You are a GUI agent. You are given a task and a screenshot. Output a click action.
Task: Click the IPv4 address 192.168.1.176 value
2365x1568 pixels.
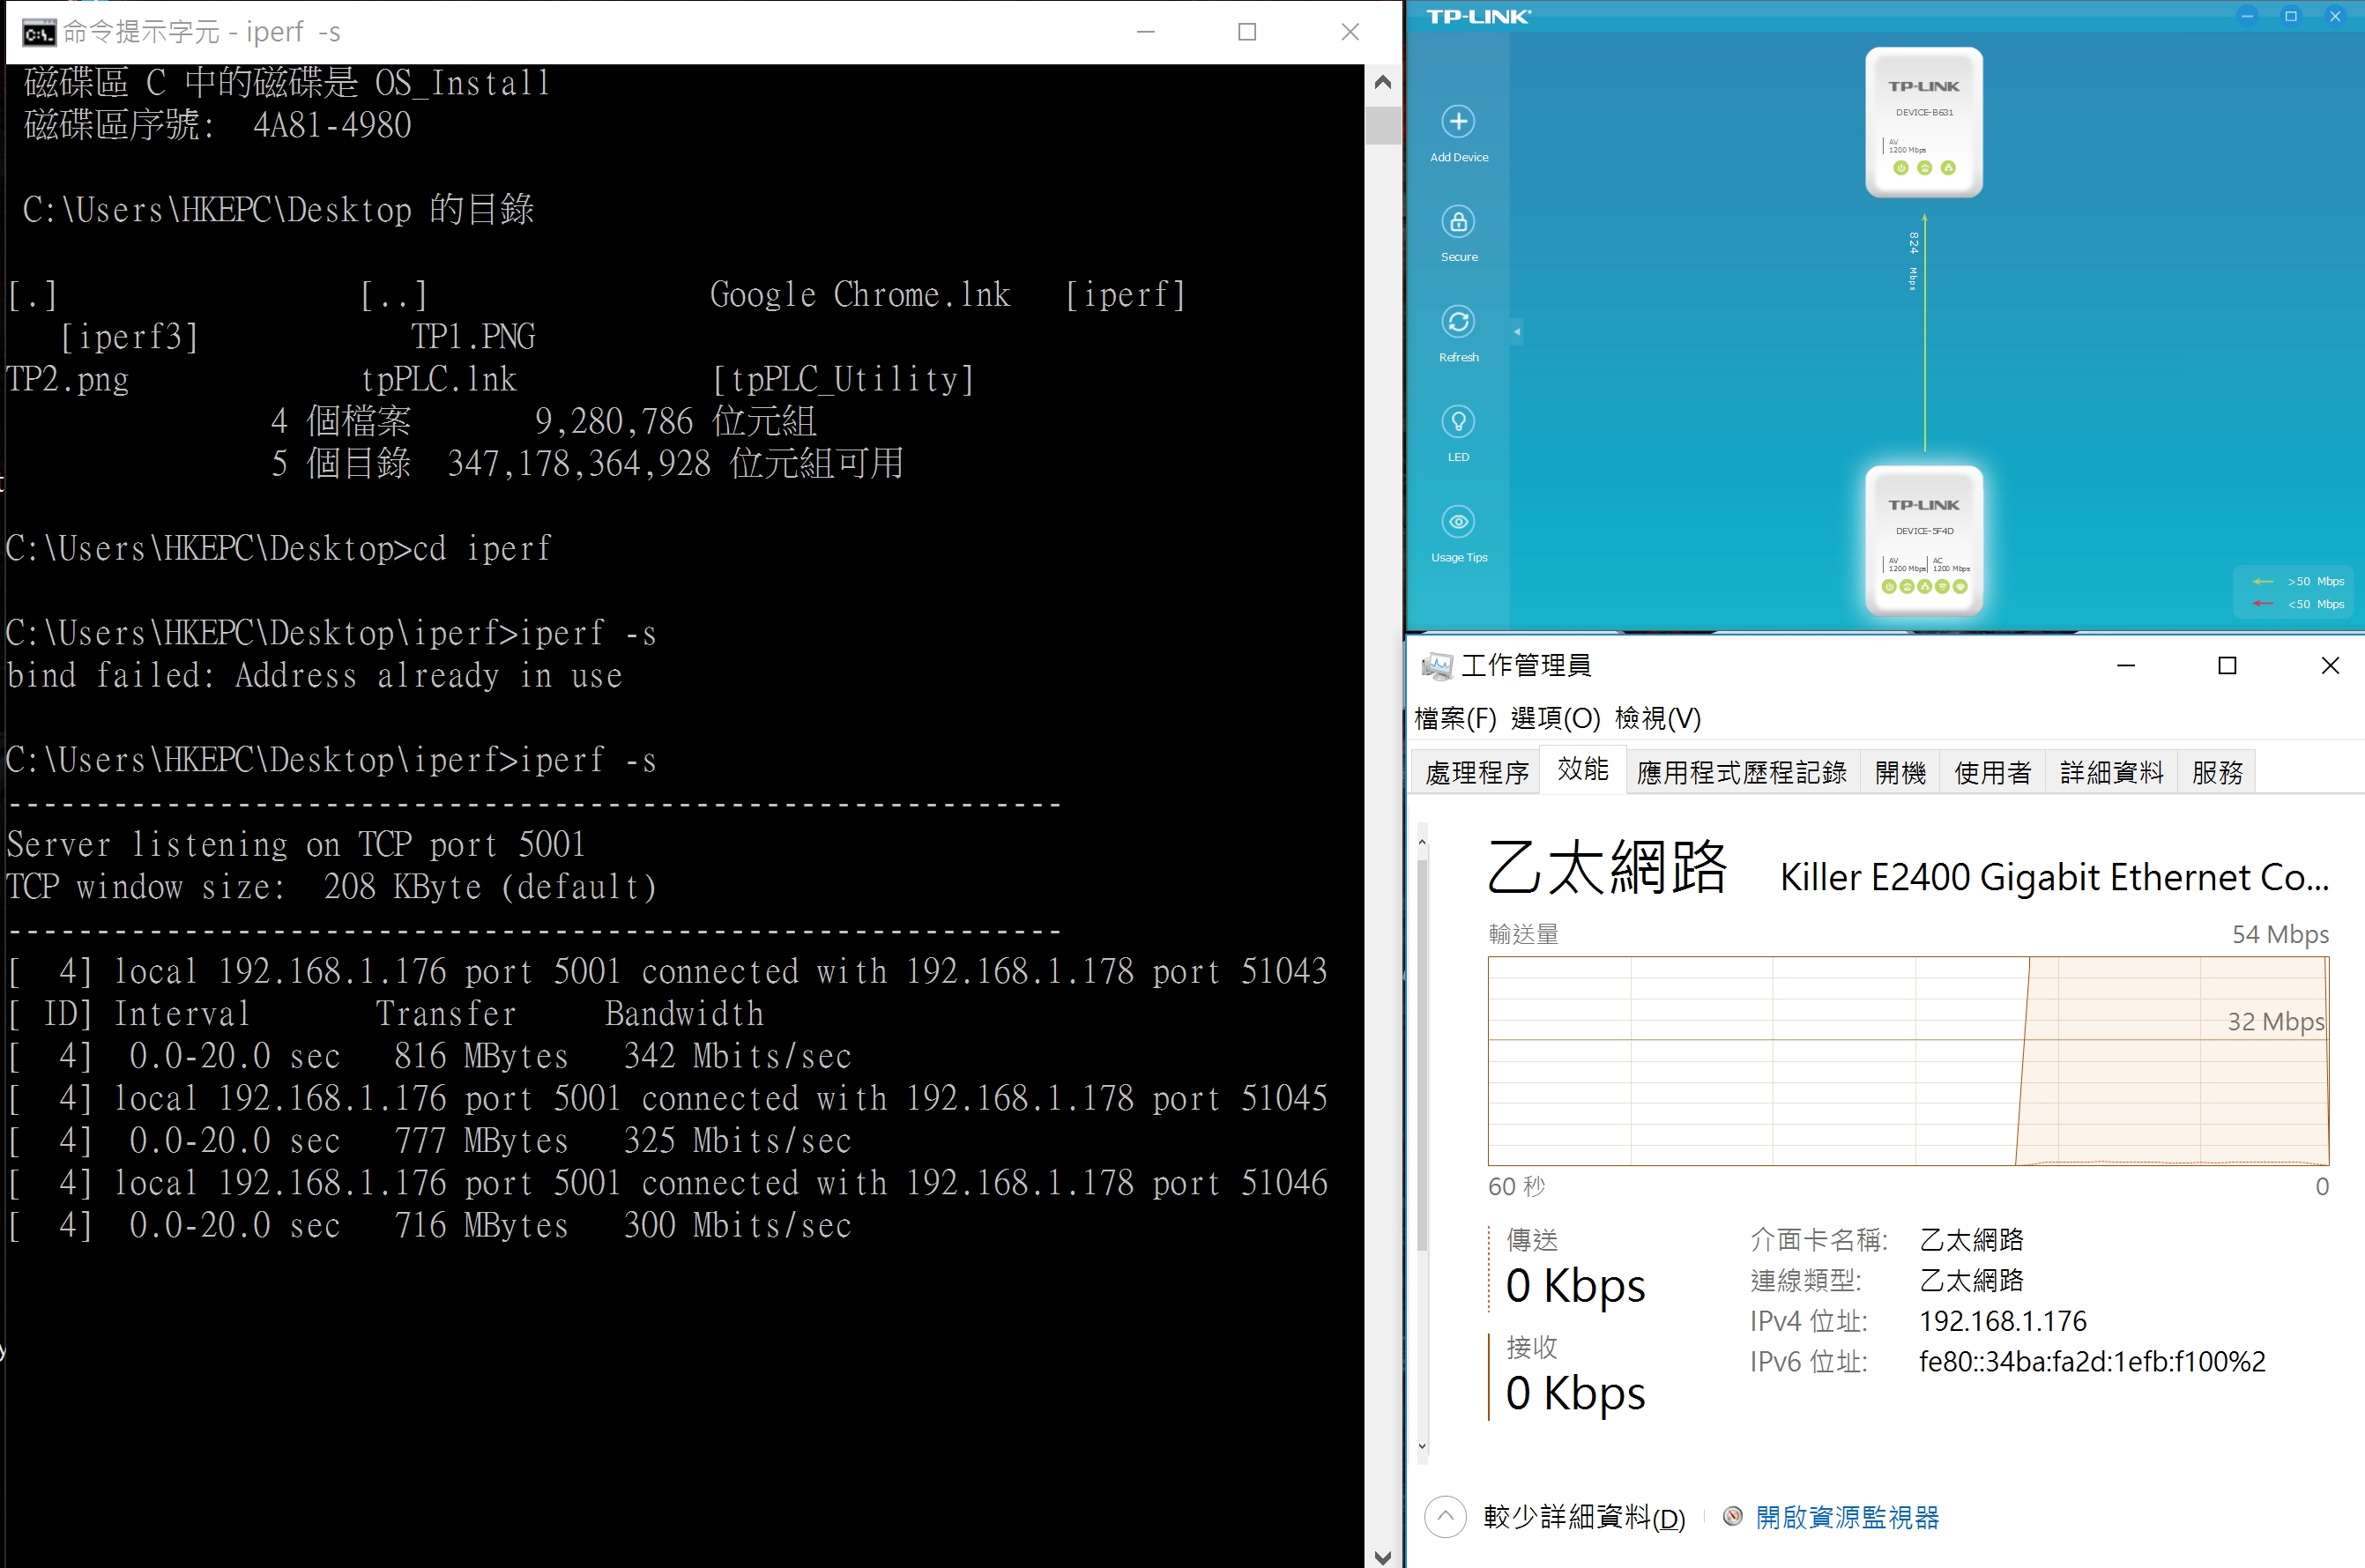point(2002,1321)
